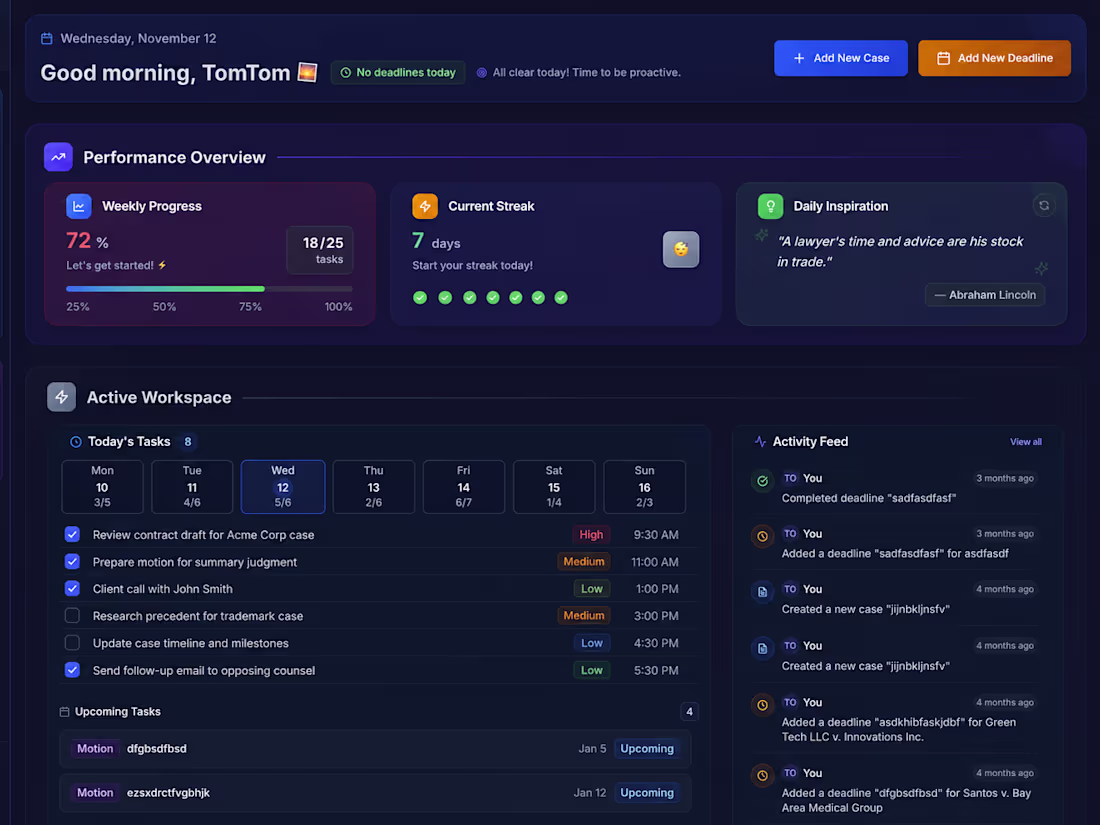Uncheck Review contract draft for Acme Corp
The height and width of the screenshot is (825, 1100).
click(x=72, y=535)
